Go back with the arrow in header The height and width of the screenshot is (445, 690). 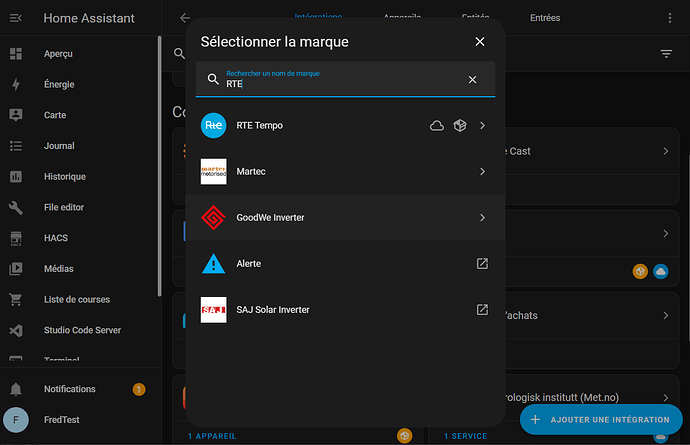pyautogui.click(x=184, y=18)
